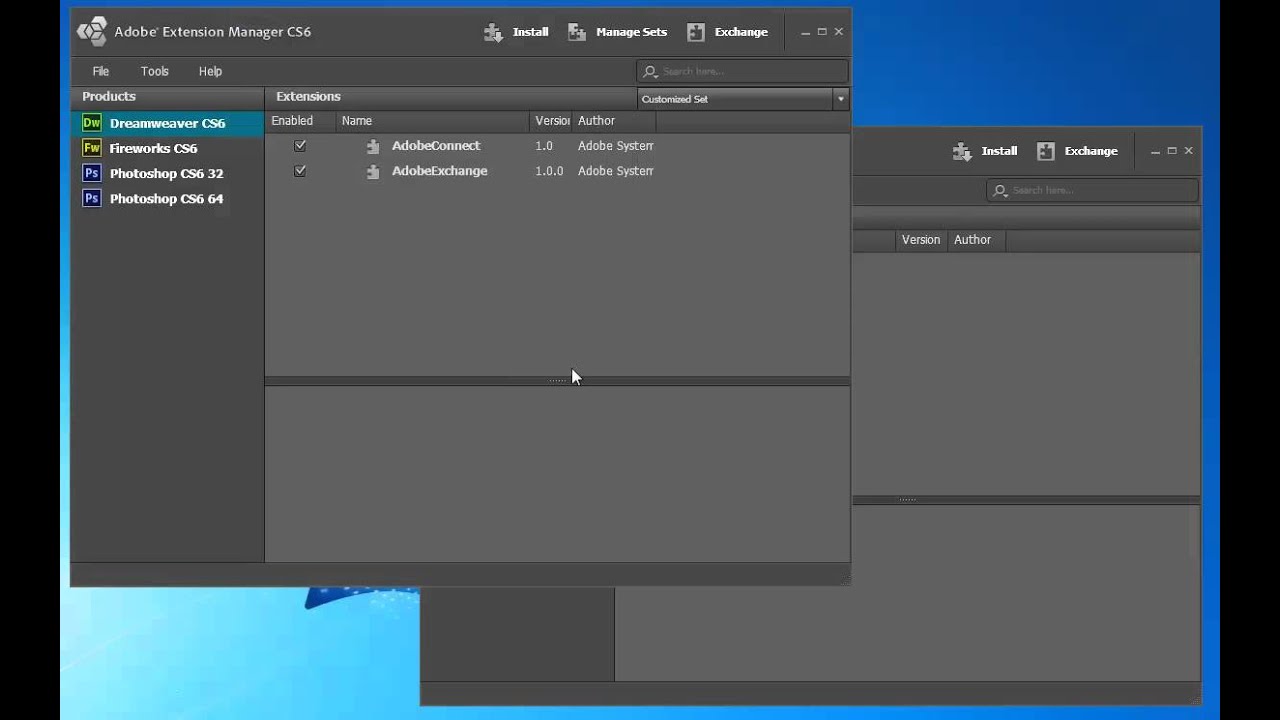Click the Exchange icon in front window
1280x720 pixels.
(696, 32)
